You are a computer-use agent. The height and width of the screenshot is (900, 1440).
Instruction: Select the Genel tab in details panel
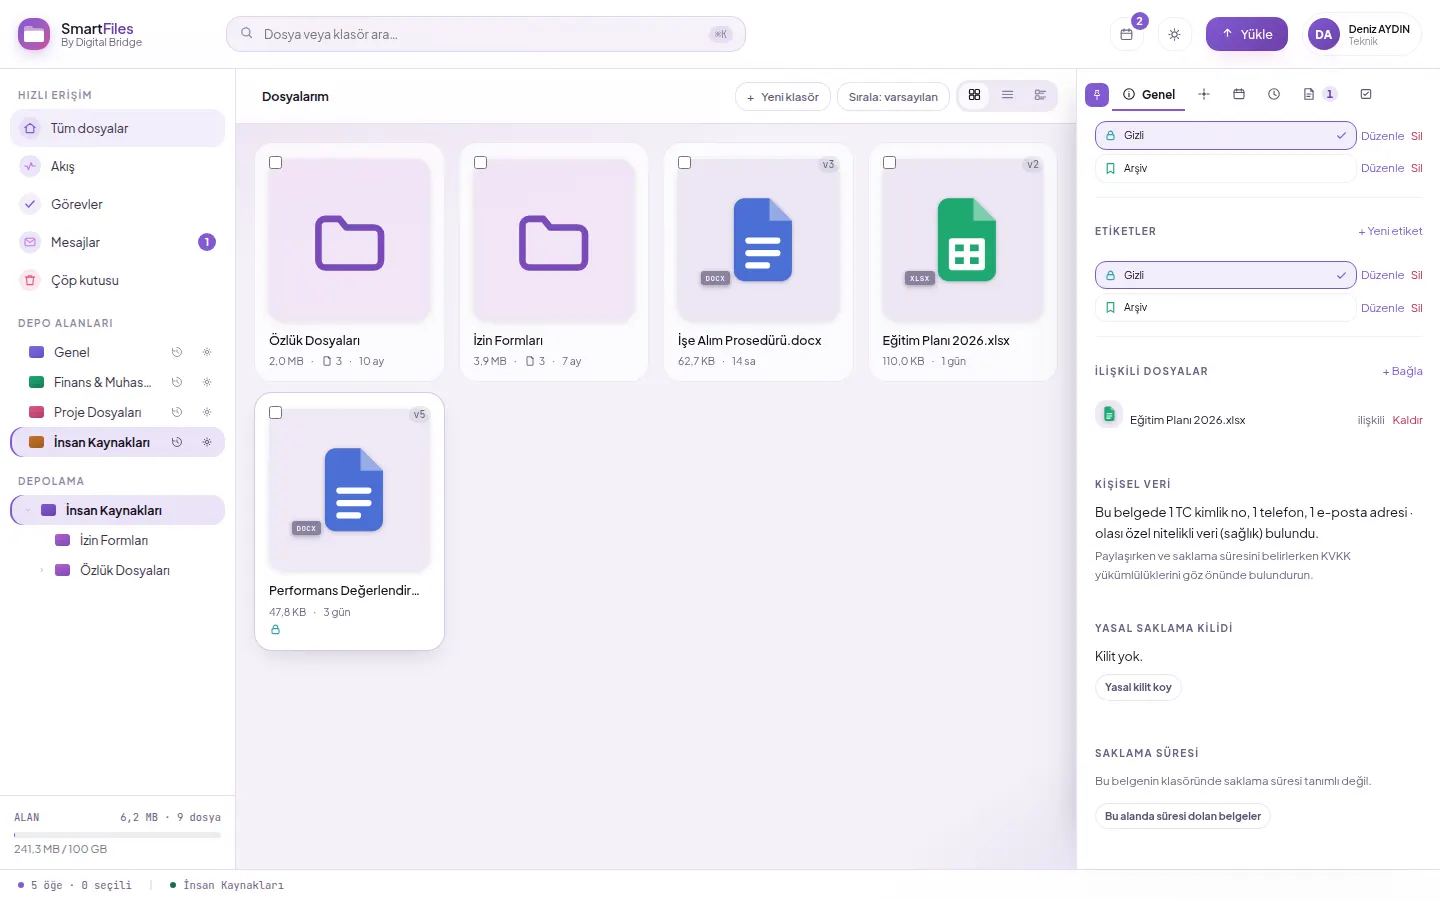[1149, 95]
